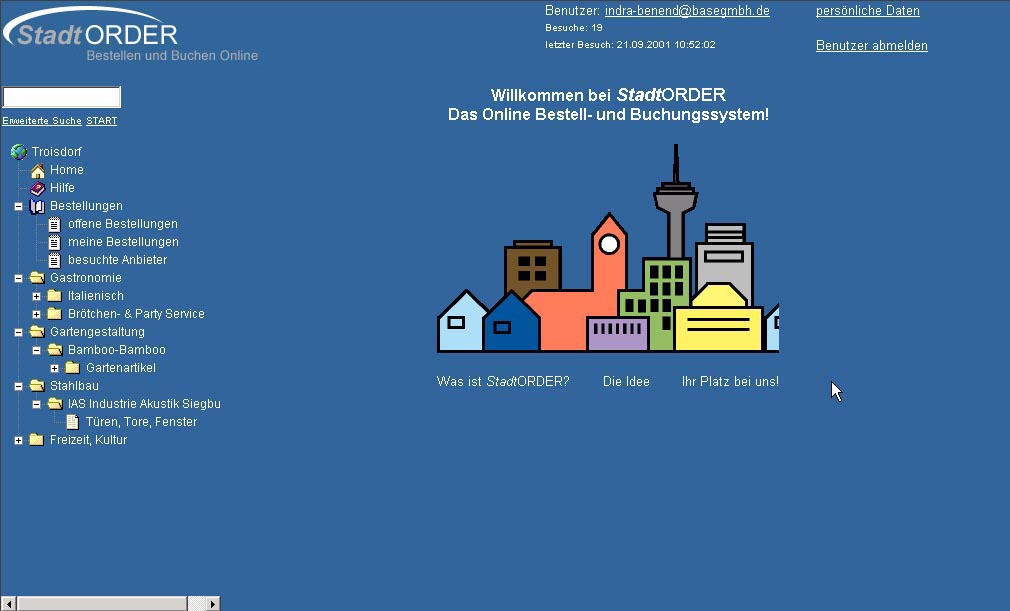The image size is (1010, 611).
Task: Click the horizontal scrollbar of the sidebar
Action: 100,603
